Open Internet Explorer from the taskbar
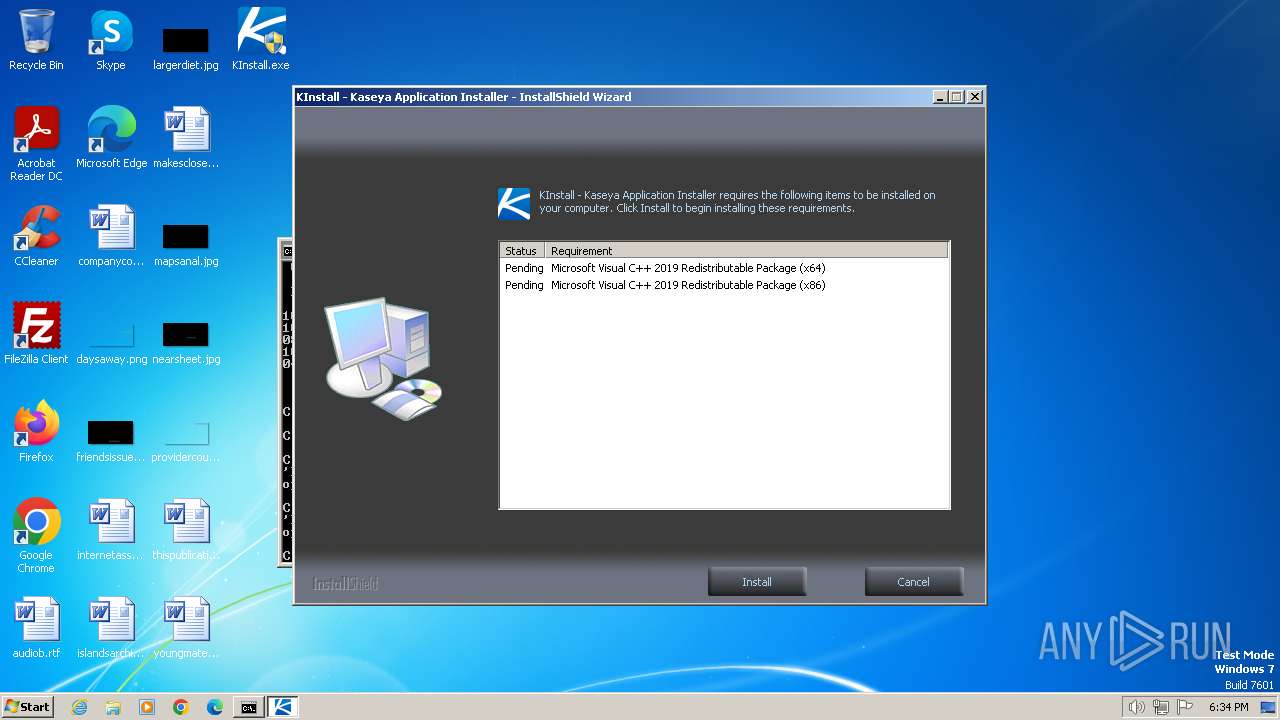The image size is (1280, 720). tap(79, 707)
